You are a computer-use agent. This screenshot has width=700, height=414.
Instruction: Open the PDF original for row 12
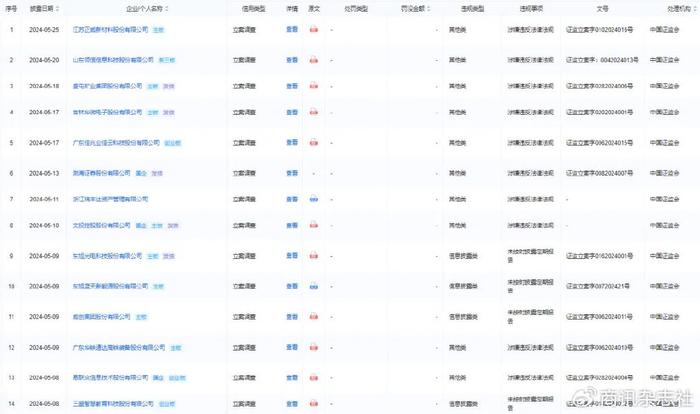click(x=314, y=347)
